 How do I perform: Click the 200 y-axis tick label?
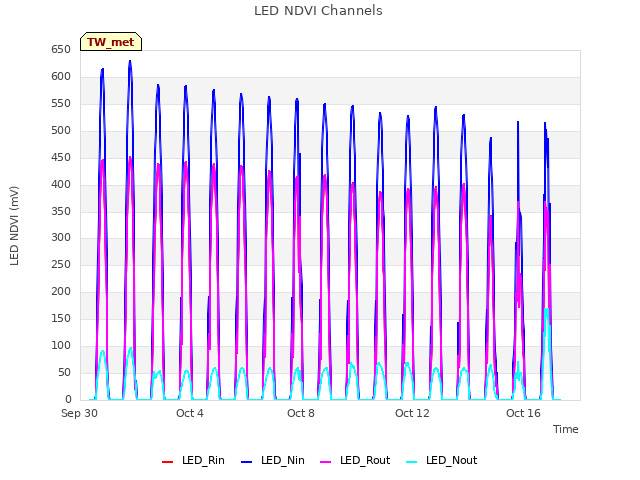point(61,291)
